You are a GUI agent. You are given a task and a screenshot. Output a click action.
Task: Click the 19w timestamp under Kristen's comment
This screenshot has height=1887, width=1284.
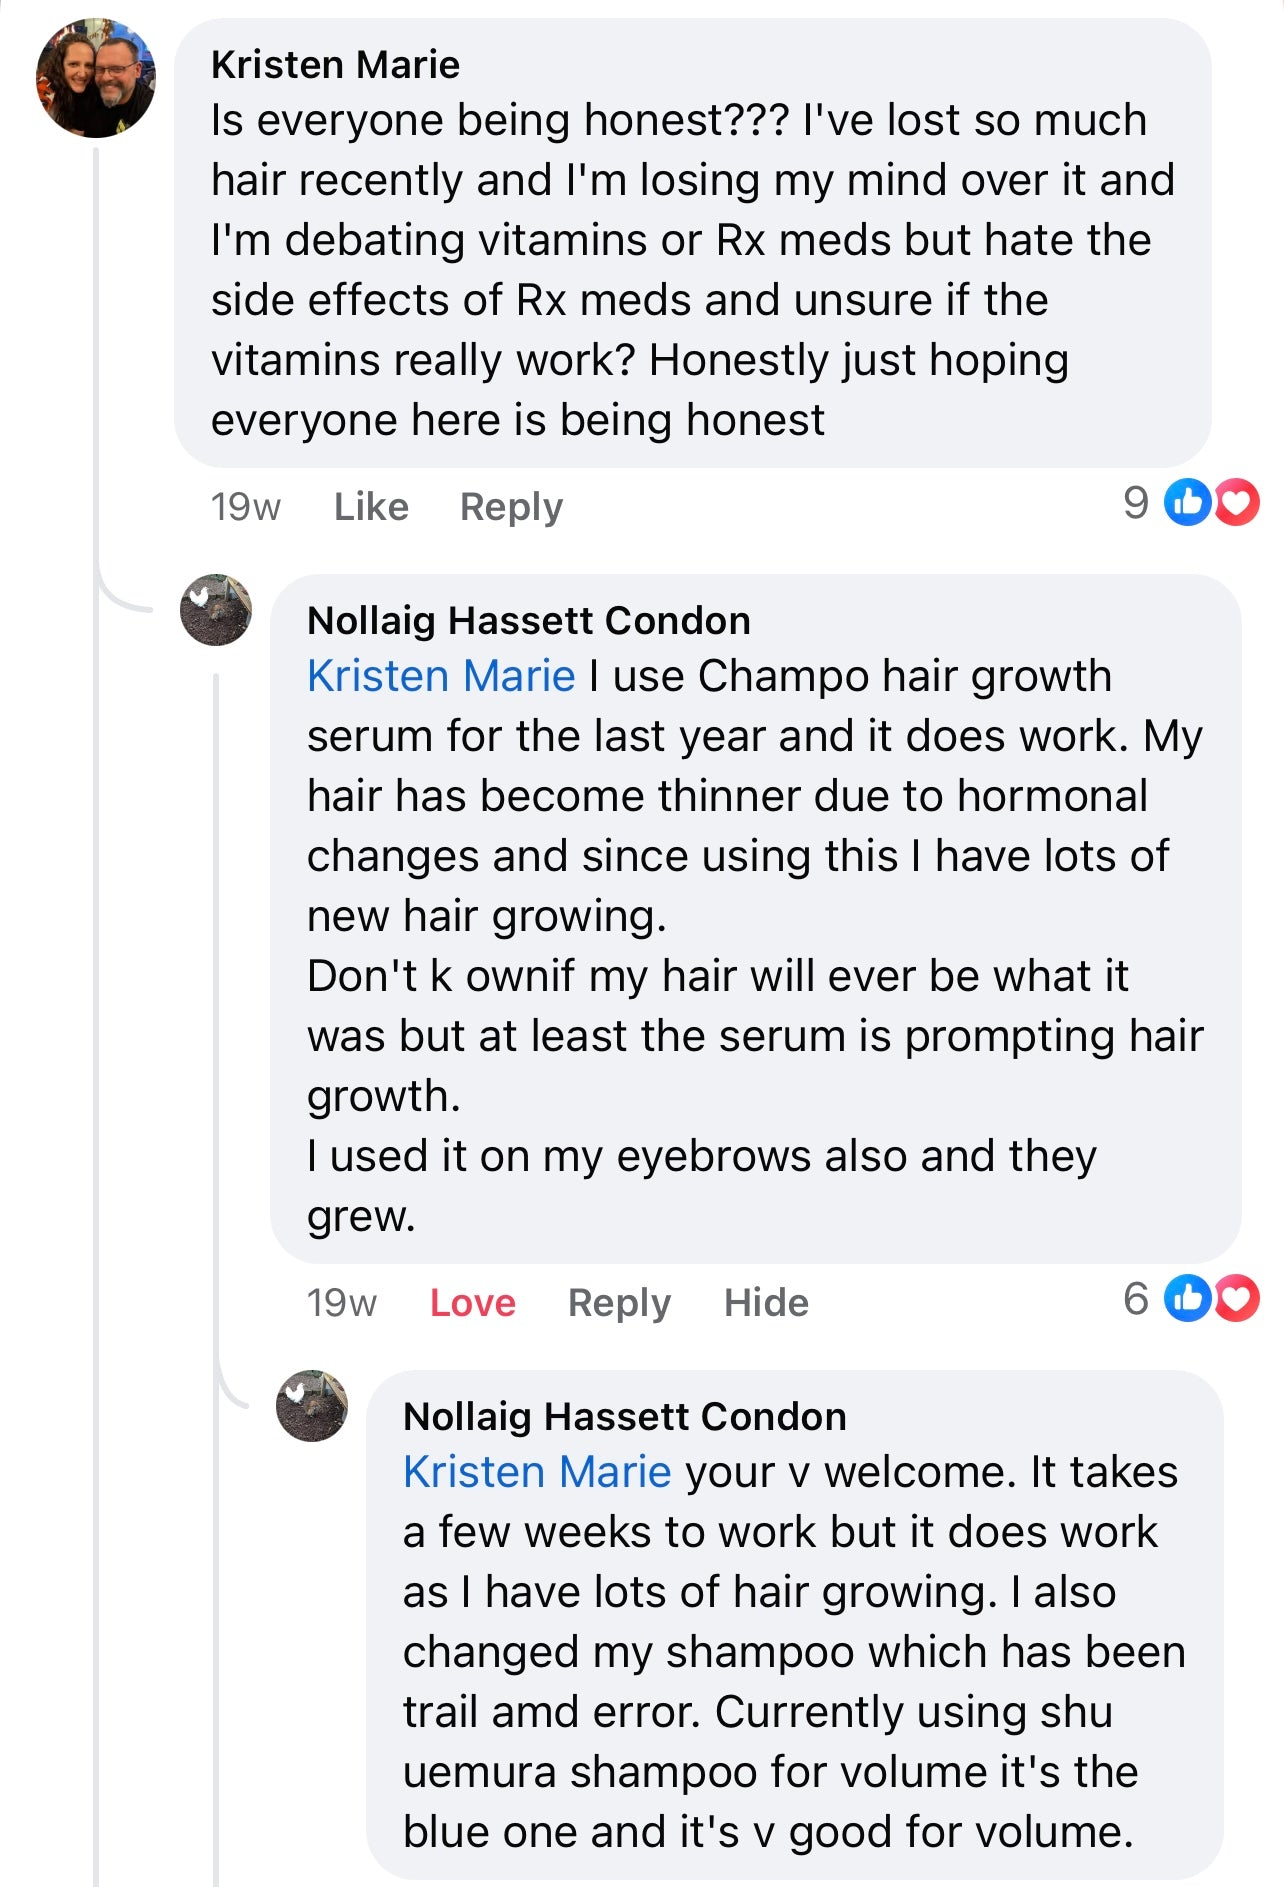(245, 507)
